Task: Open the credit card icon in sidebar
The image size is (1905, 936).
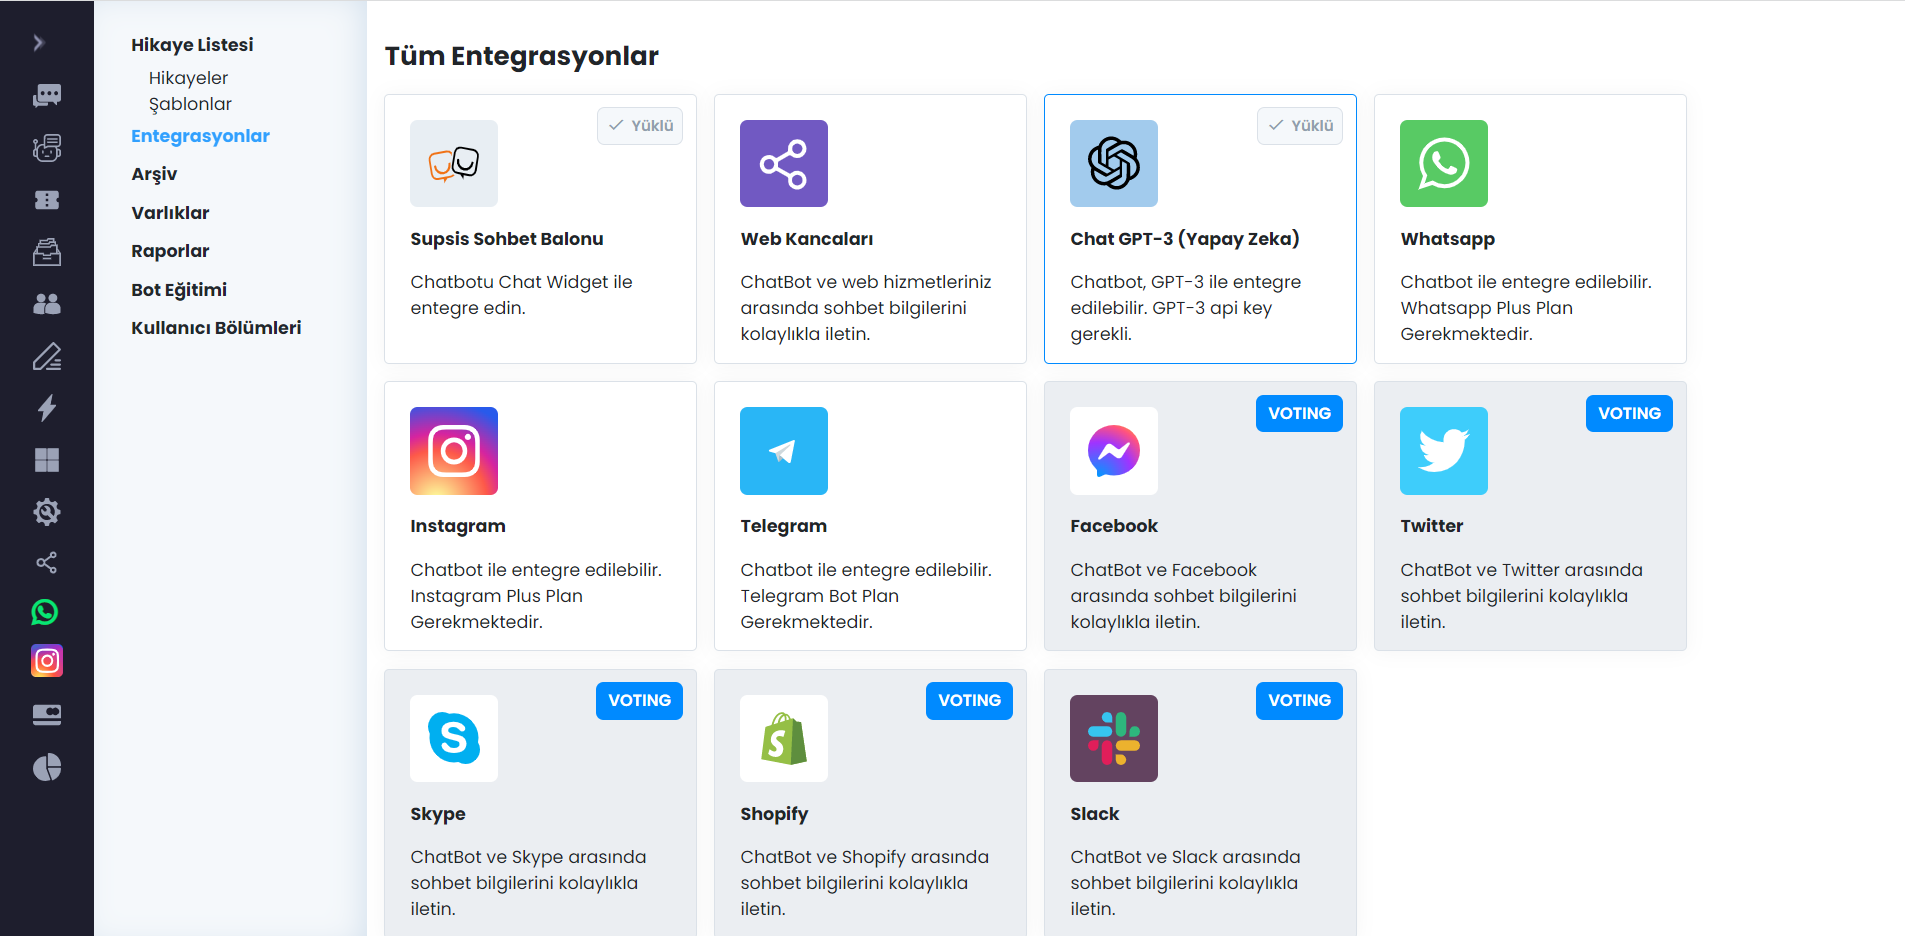Action: (47, 714)
